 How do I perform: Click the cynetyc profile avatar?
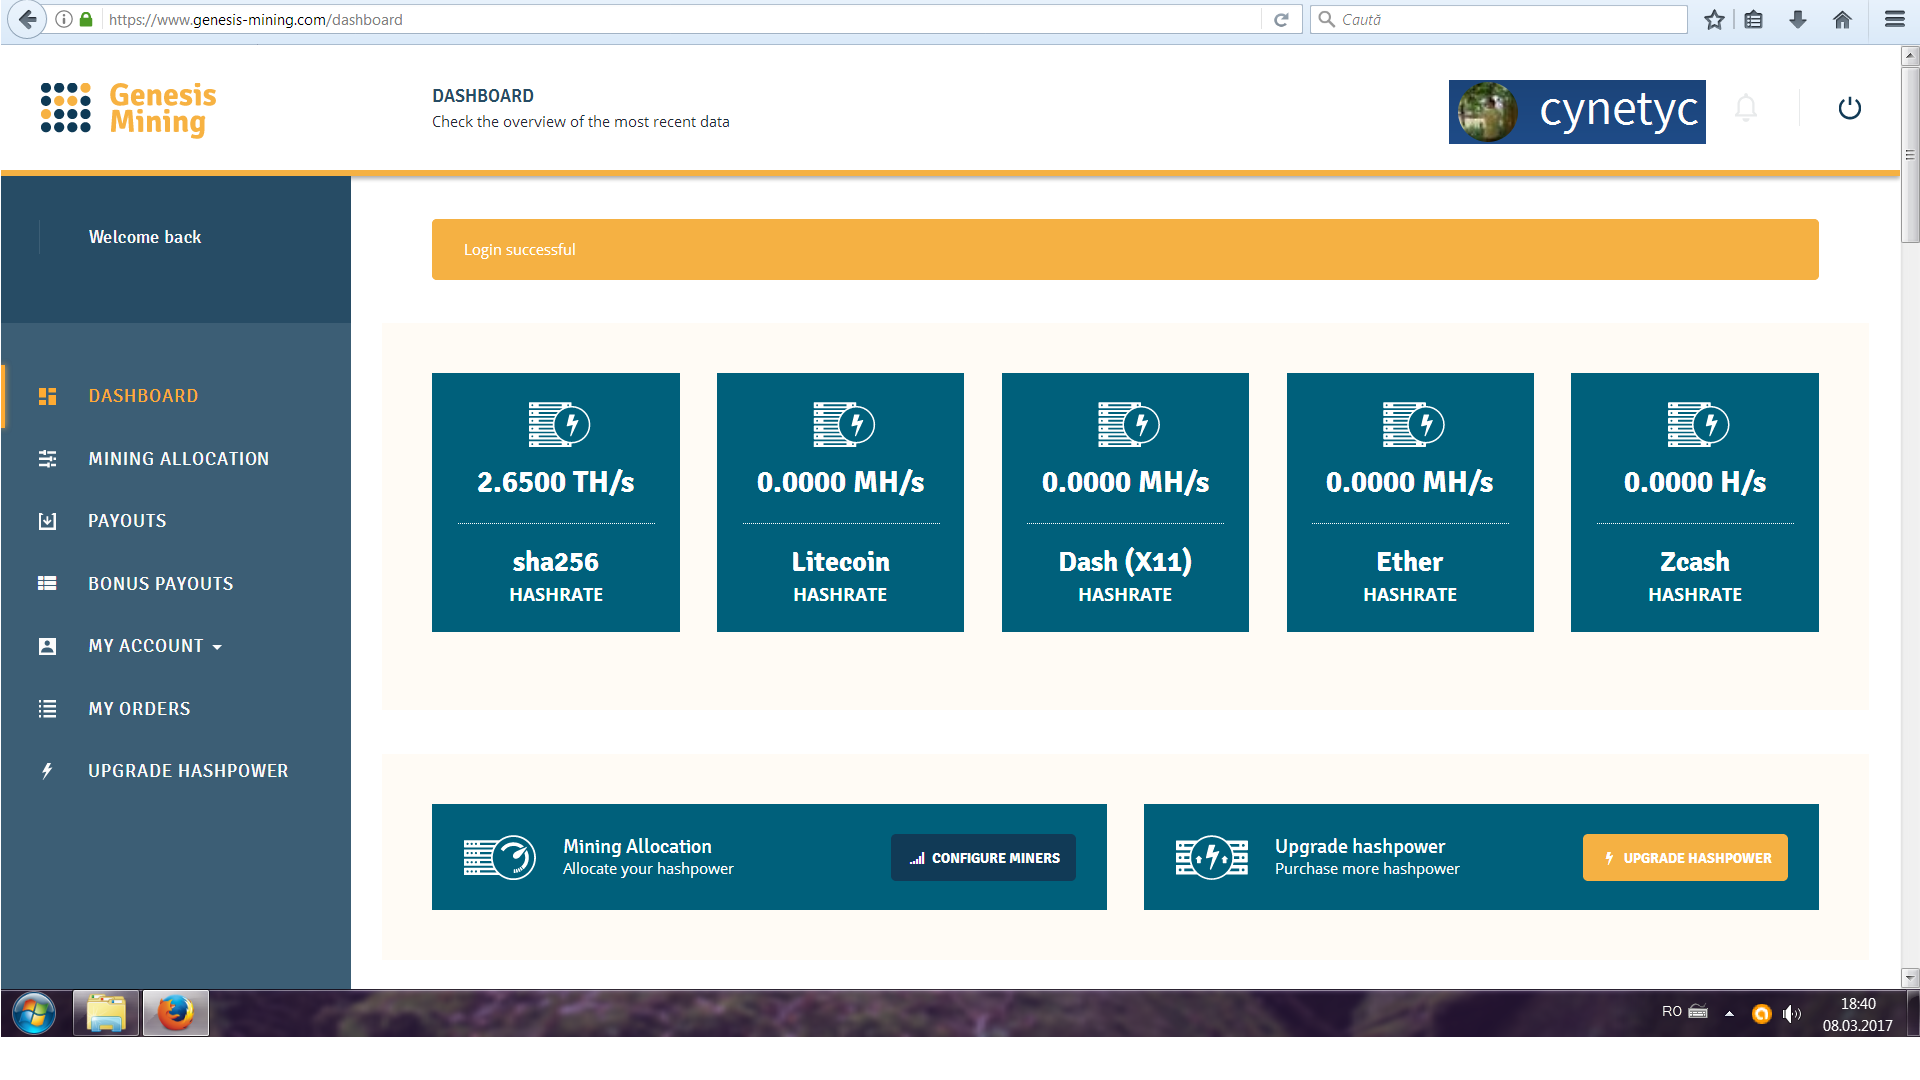[1487, 111]
